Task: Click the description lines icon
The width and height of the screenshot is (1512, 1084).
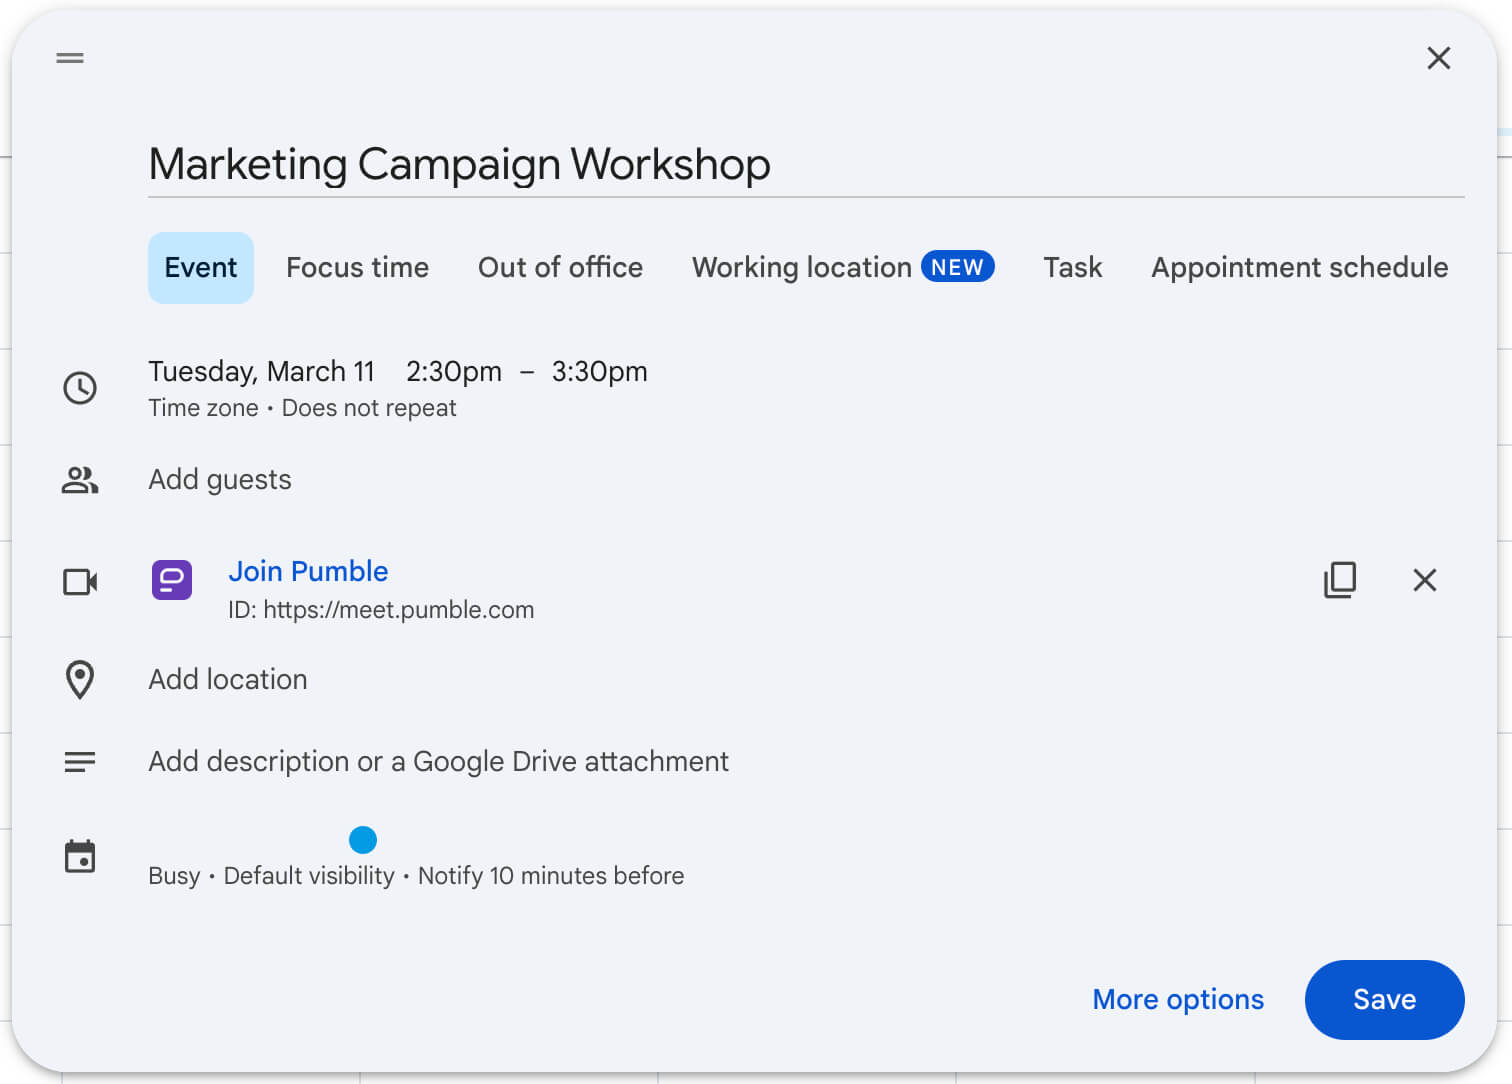Action: pyautogui.click(x=80, y=761)
